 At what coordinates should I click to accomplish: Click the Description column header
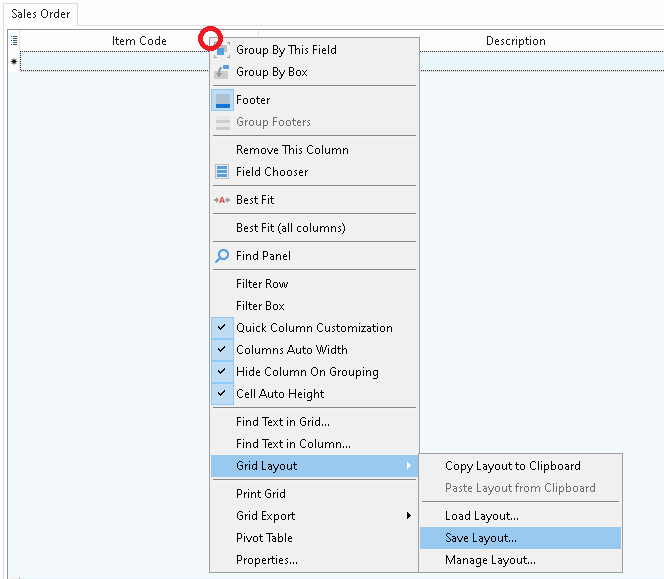516,41
